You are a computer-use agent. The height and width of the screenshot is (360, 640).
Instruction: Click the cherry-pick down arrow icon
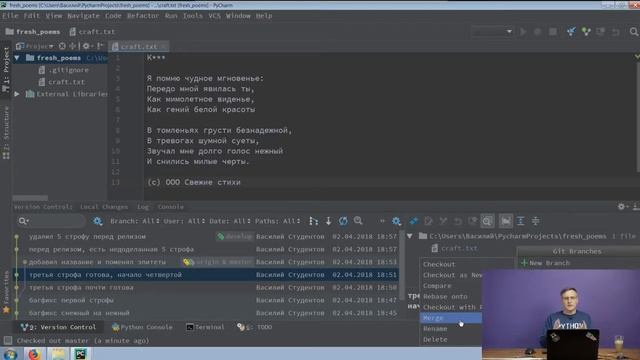(328, 221)
